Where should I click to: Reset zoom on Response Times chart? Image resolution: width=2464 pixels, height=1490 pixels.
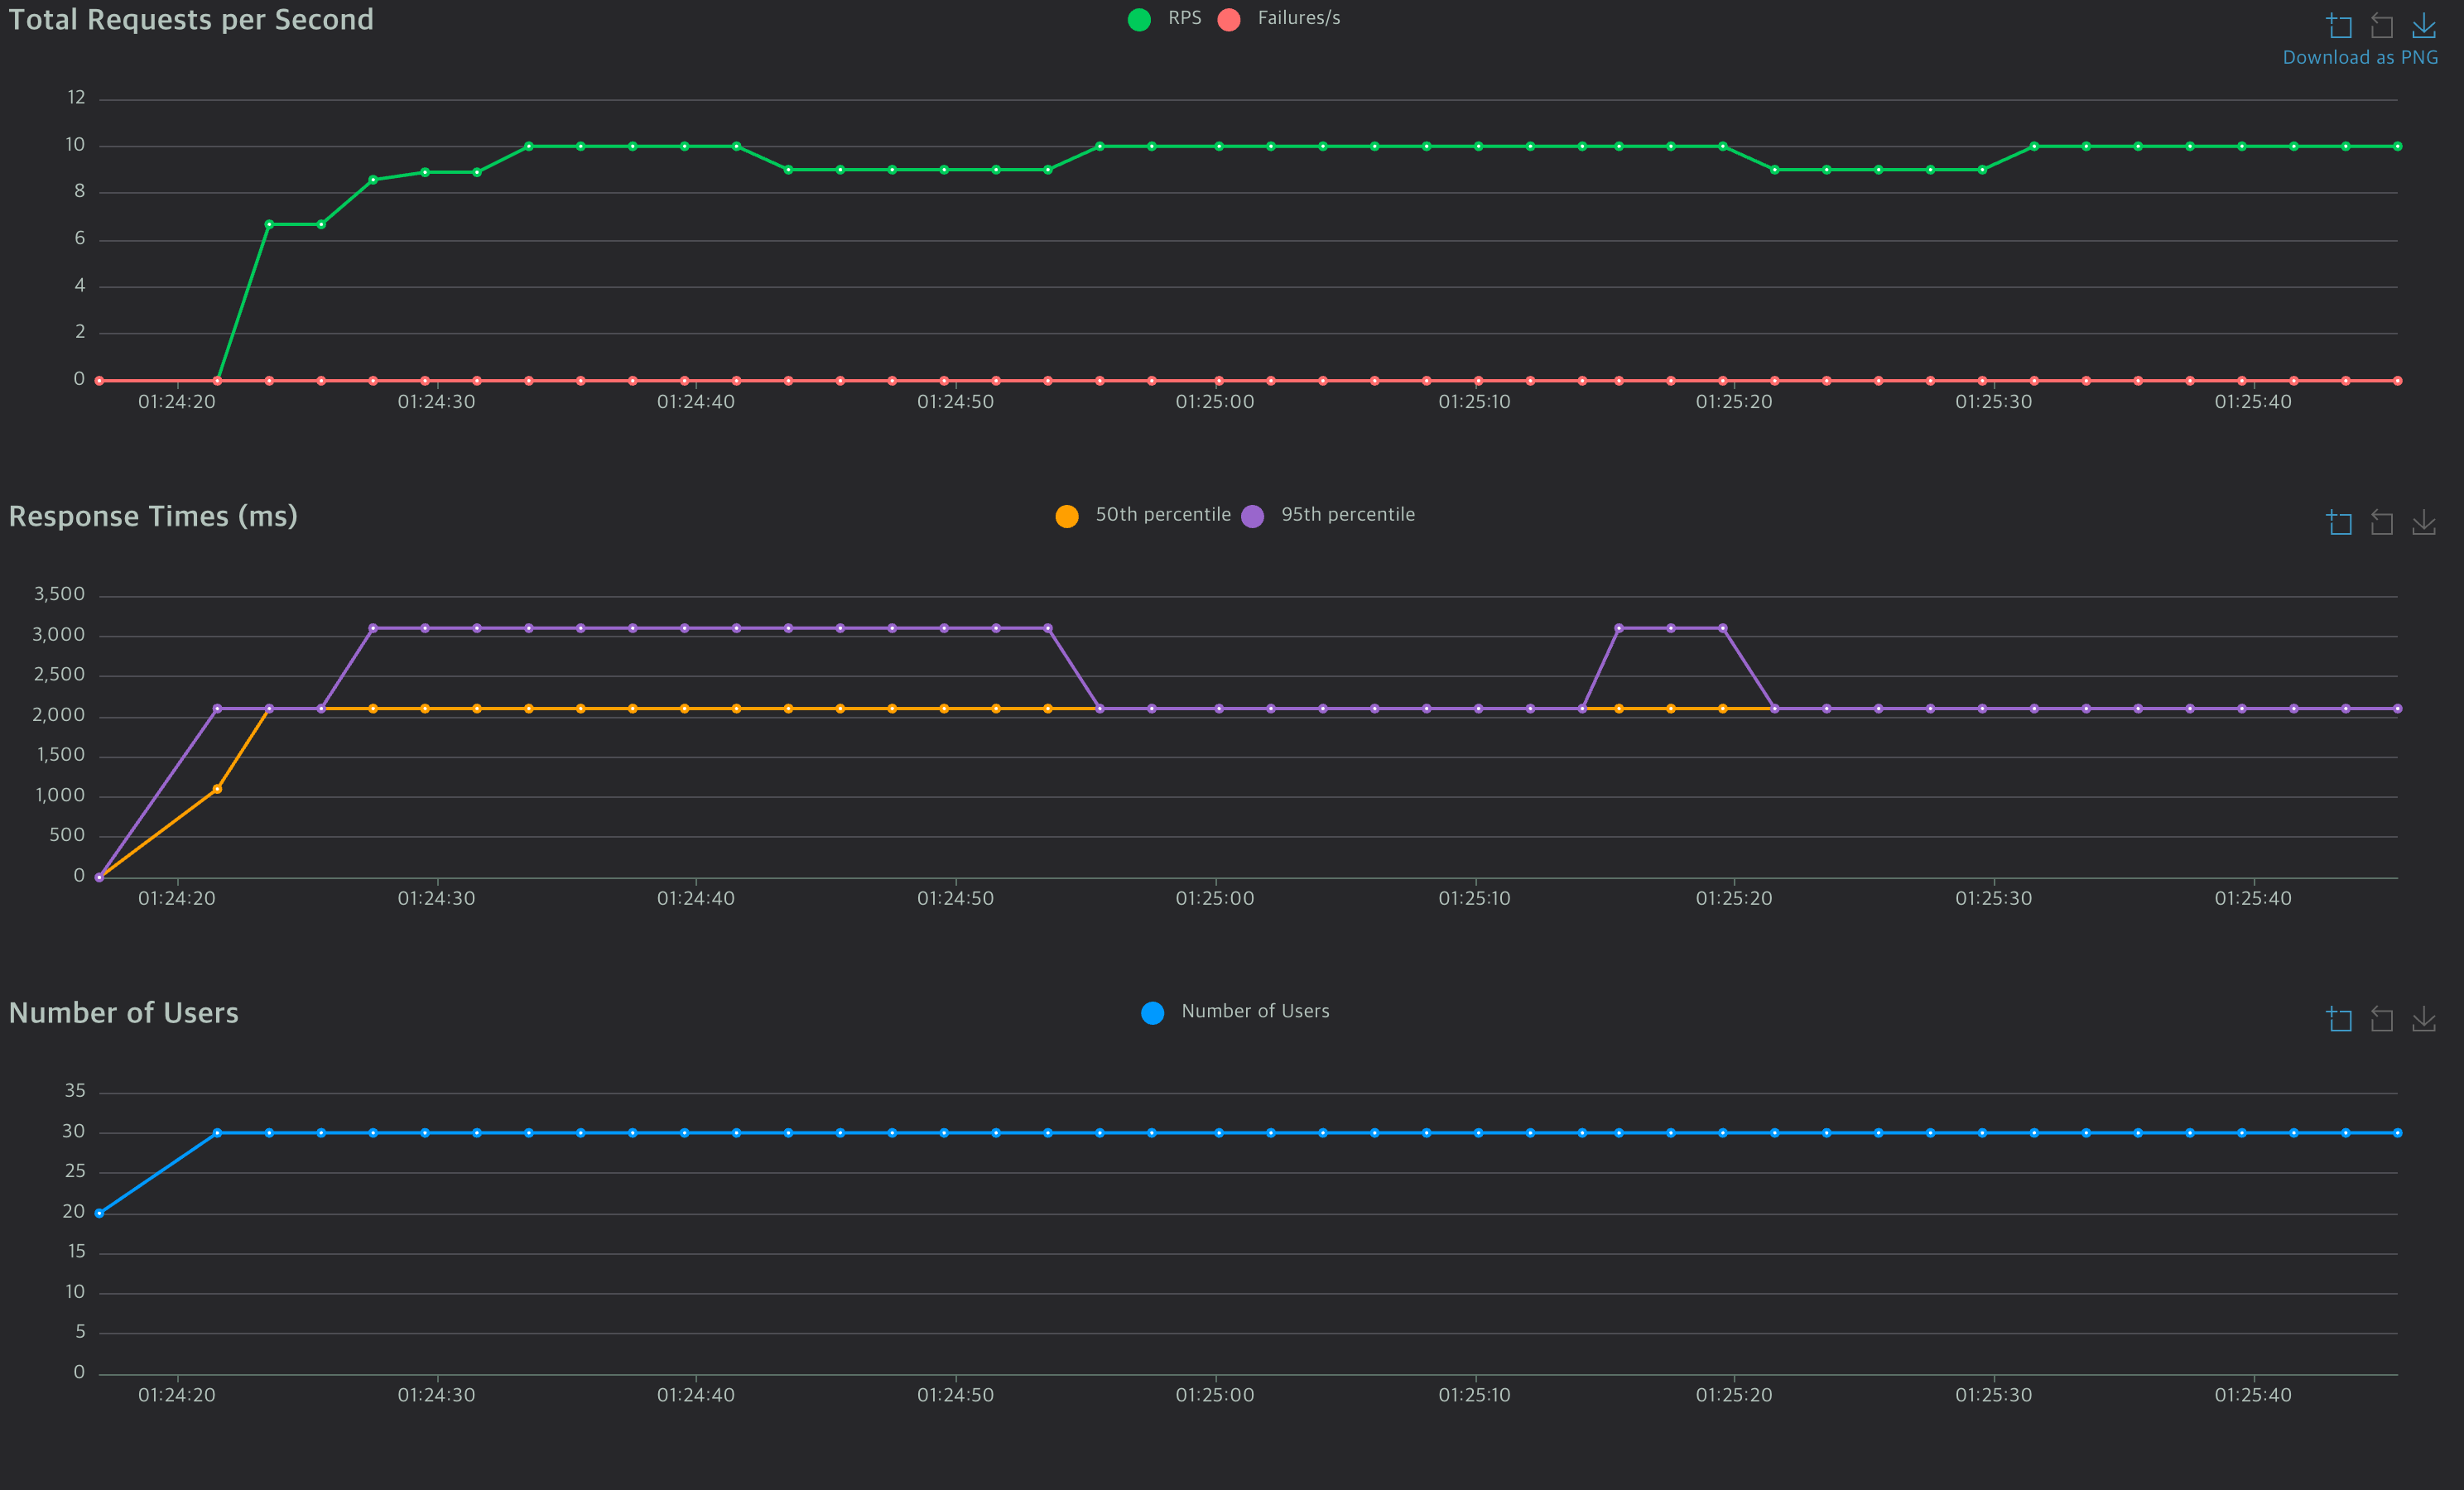[2382, 522]
